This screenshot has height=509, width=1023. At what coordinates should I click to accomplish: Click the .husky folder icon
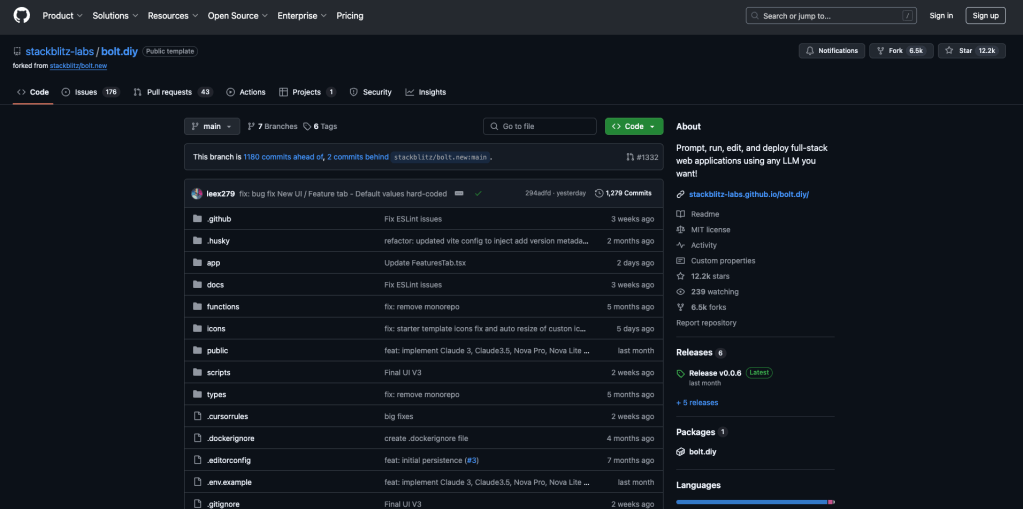point(198,241)
